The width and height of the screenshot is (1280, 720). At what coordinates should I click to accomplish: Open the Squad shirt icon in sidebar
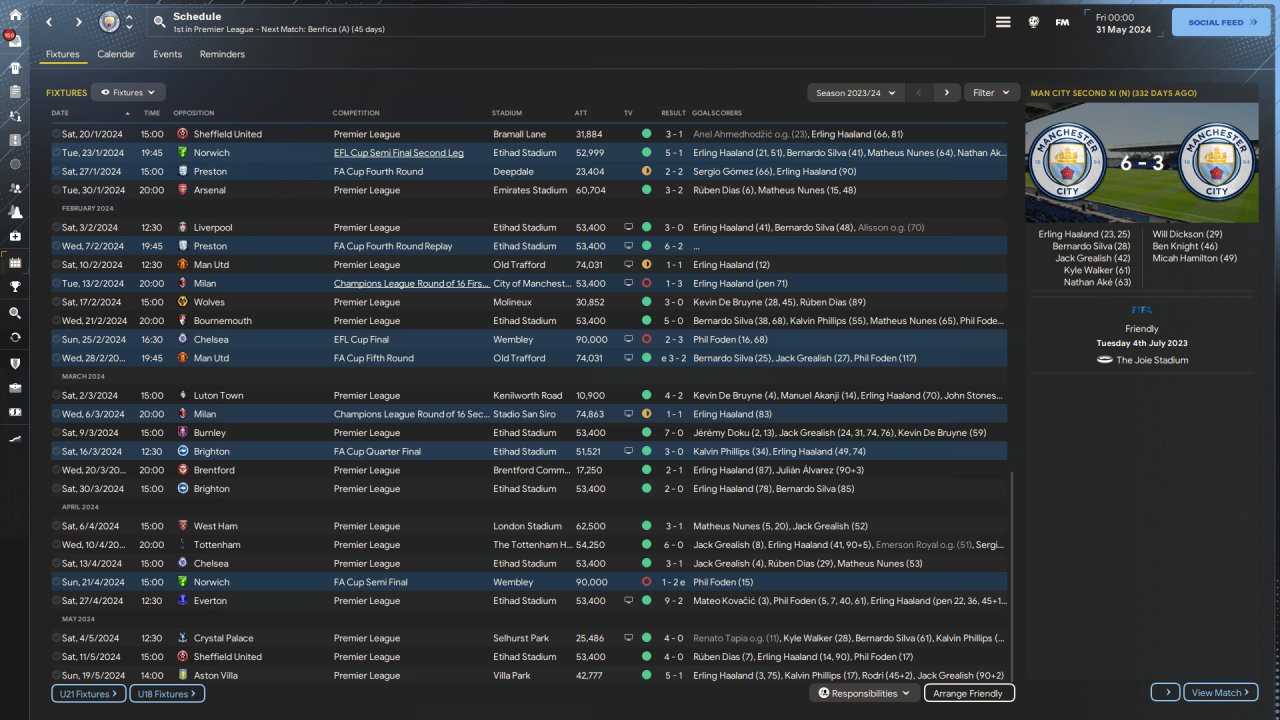tap(15, 68)
